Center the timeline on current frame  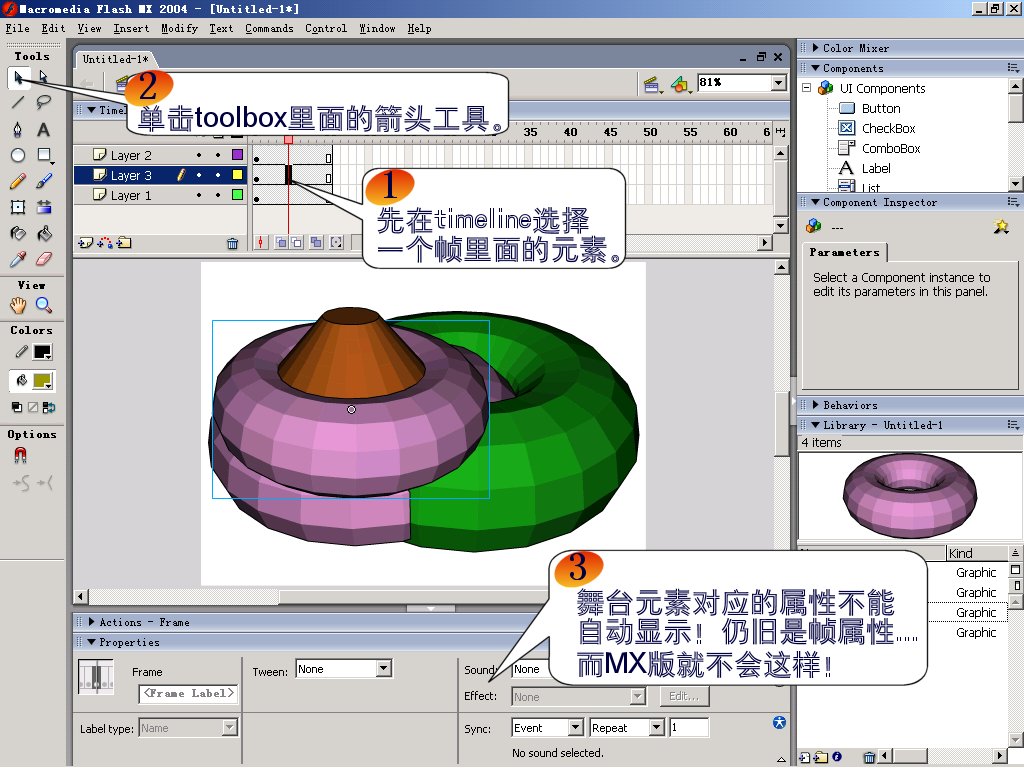coord(261,243)
